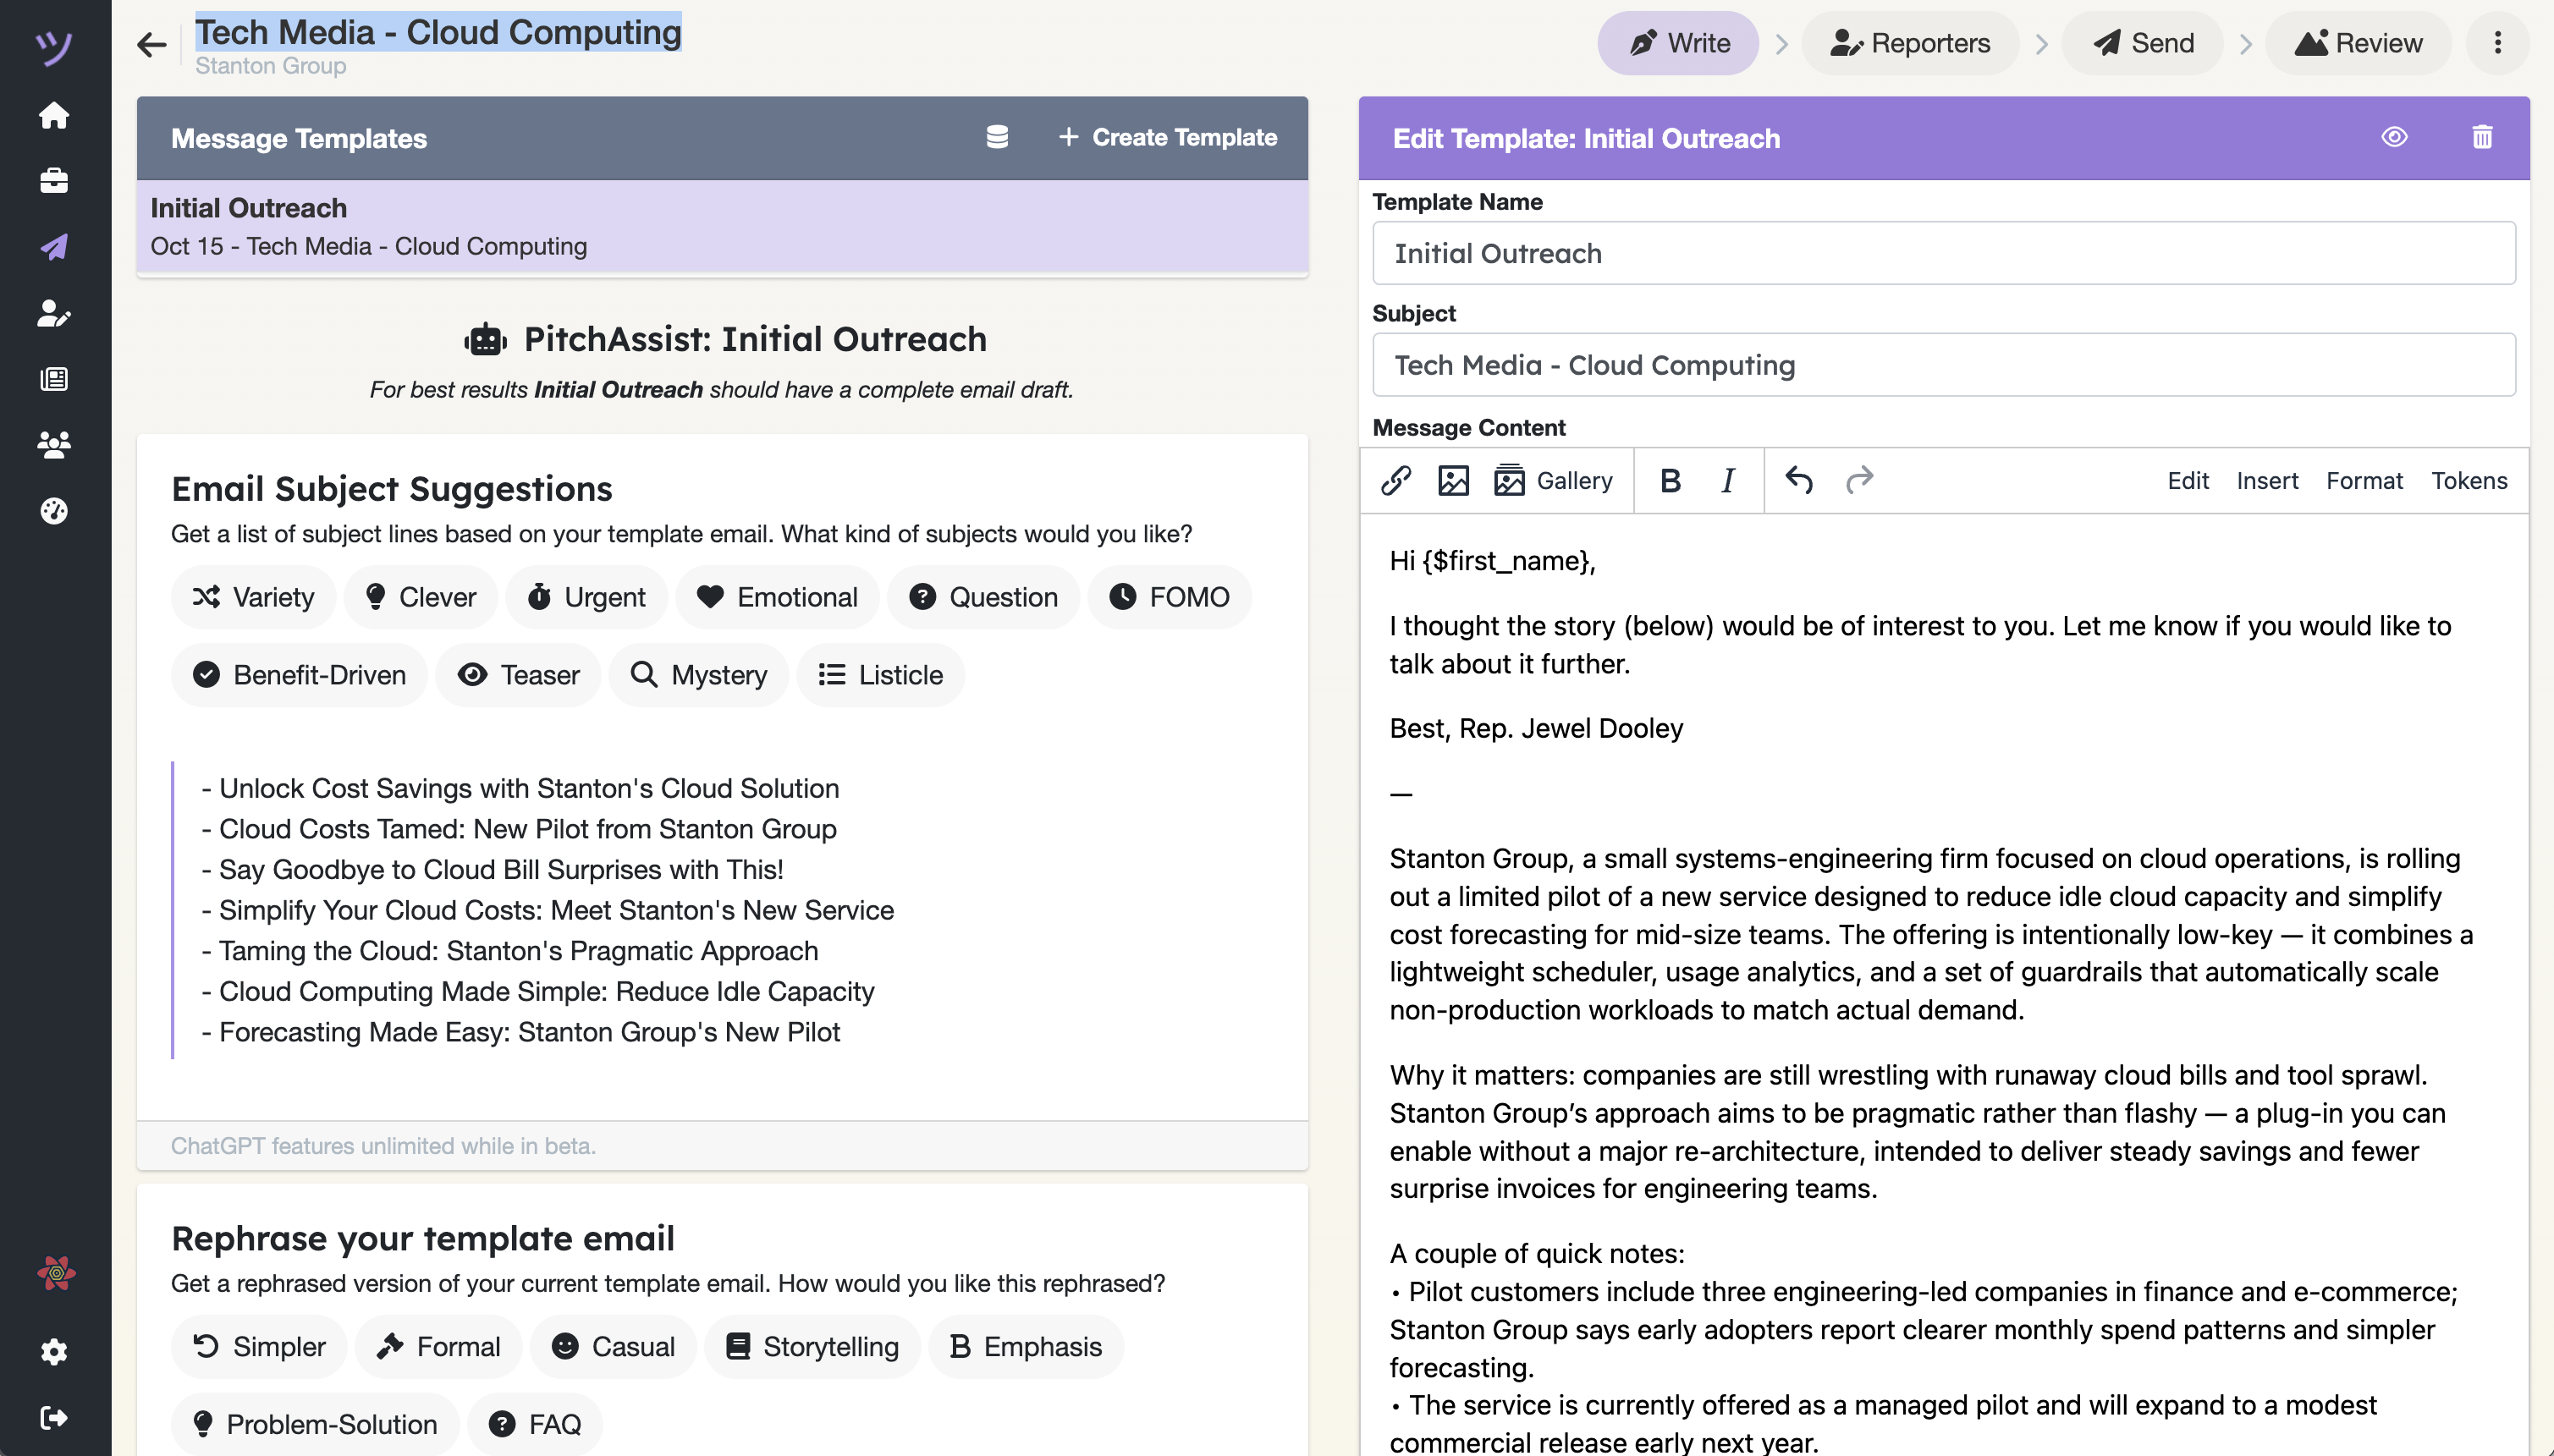Open the briefcase icon in the sidebar
Viewport: 2554px width, 1456px height.
point(54,181)
